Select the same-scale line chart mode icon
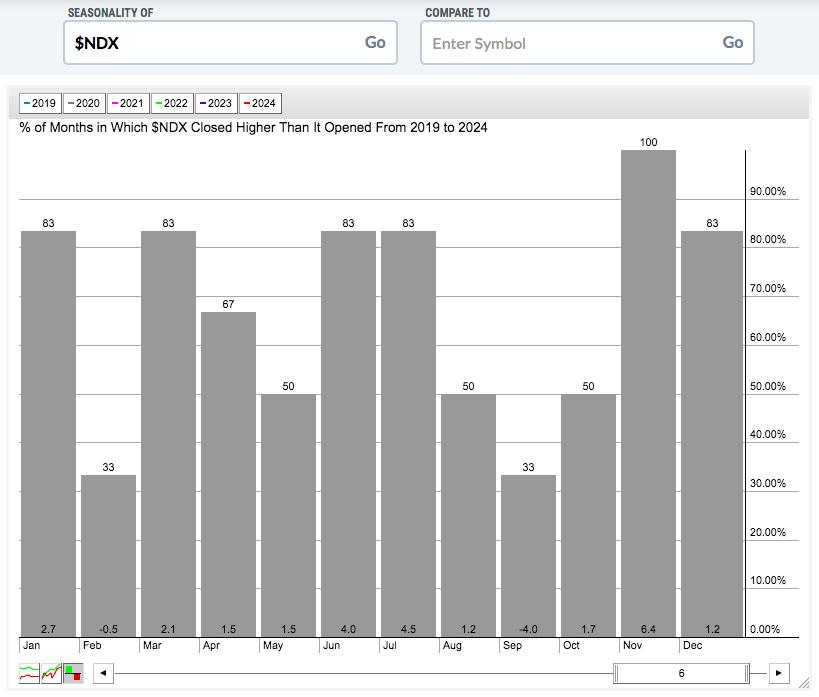 click(x=51, y=673)
